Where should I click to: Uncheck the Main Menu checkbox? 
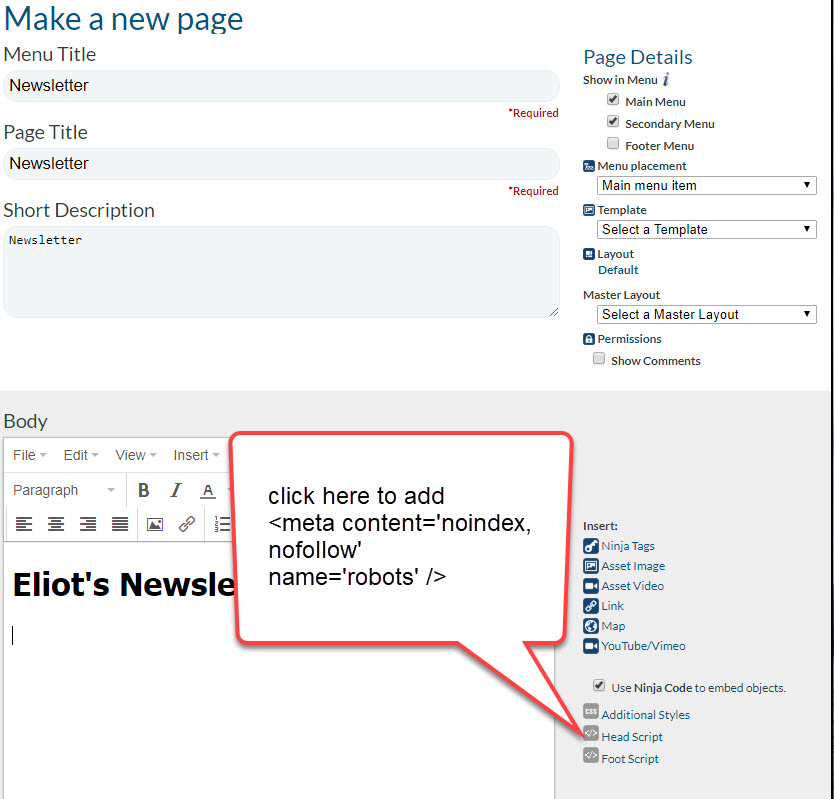coord(613,99)
